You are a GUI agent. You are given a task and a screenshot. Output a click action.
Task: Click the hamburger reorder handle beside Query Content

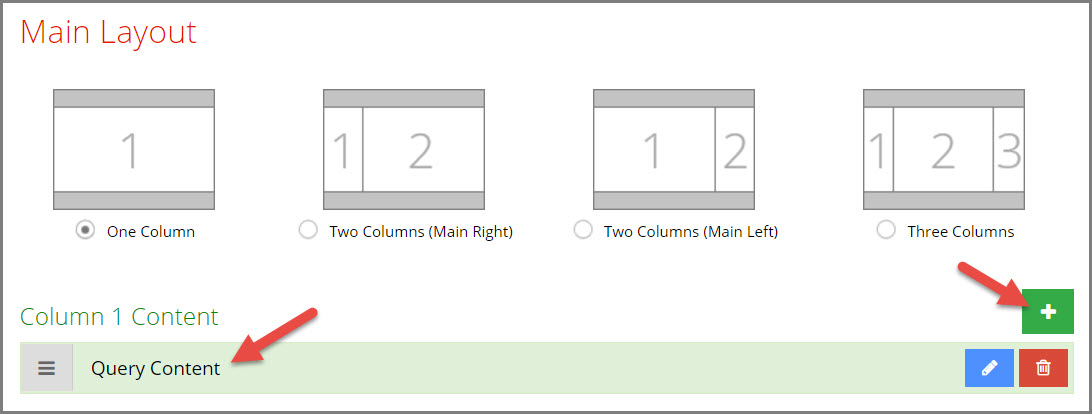[x=47, y=368]
